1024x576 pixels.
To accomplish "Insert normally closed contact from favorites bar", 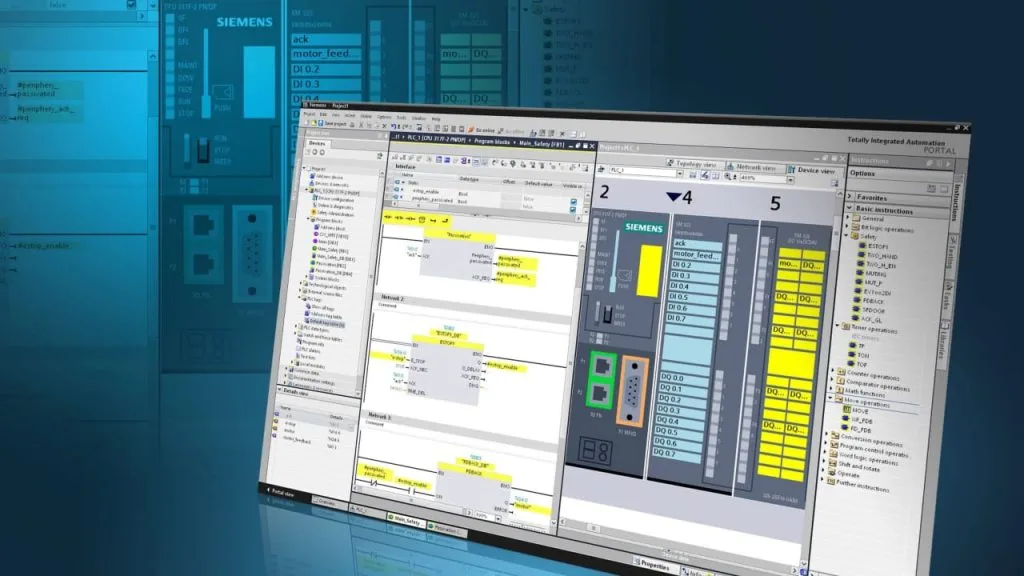I will [x=399, y=217].
